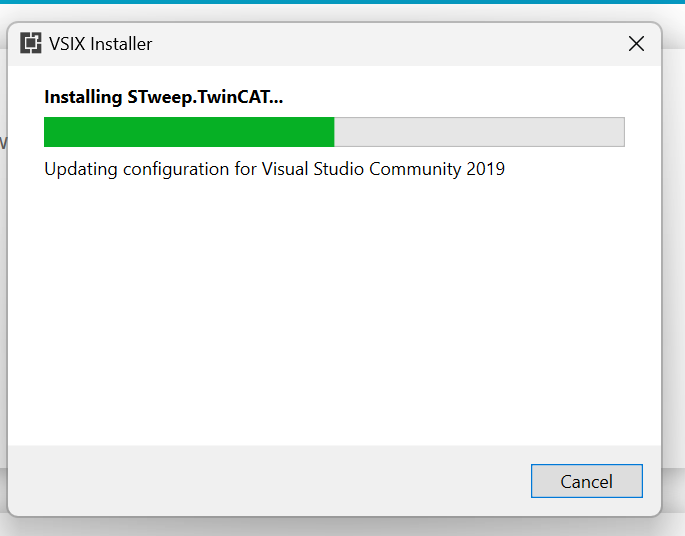685x536 pixels.
Task: Click the gray unfilled part of progress bar
Action: point(479,132)
